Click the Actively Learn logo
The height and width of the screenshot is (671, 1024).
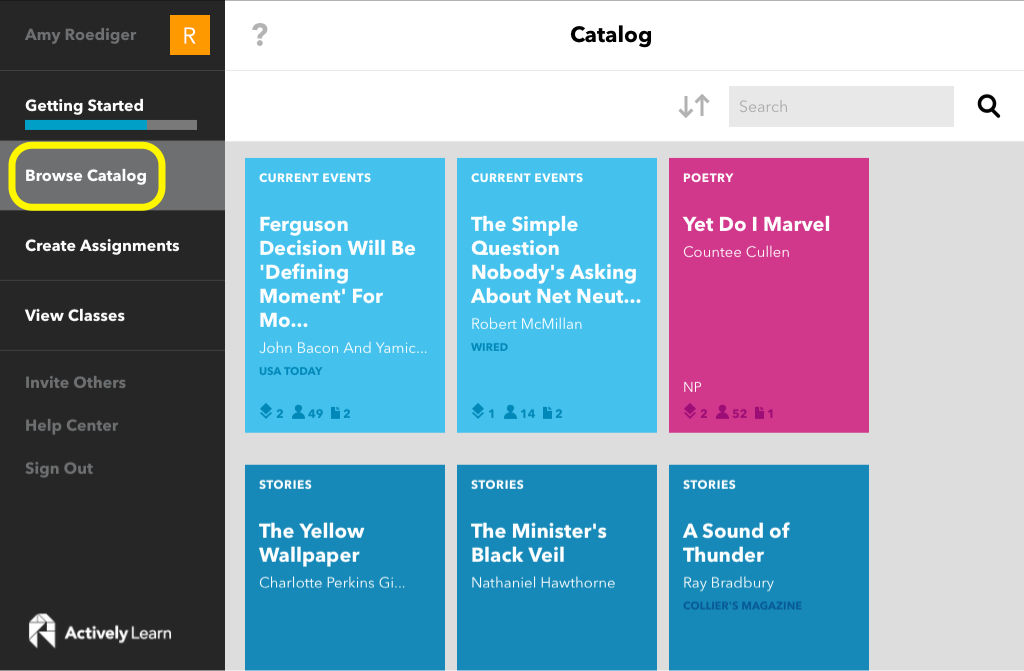click(100, 631)
